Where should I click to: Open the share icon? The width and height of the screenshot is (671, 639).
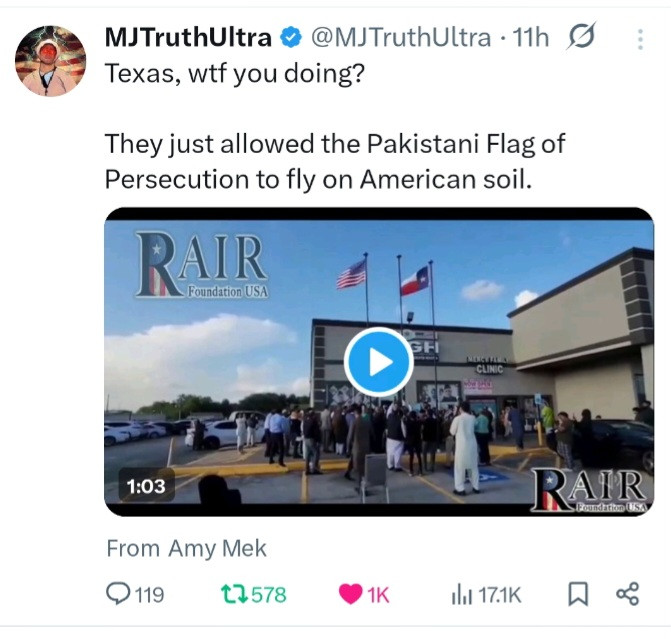[627, 594]
